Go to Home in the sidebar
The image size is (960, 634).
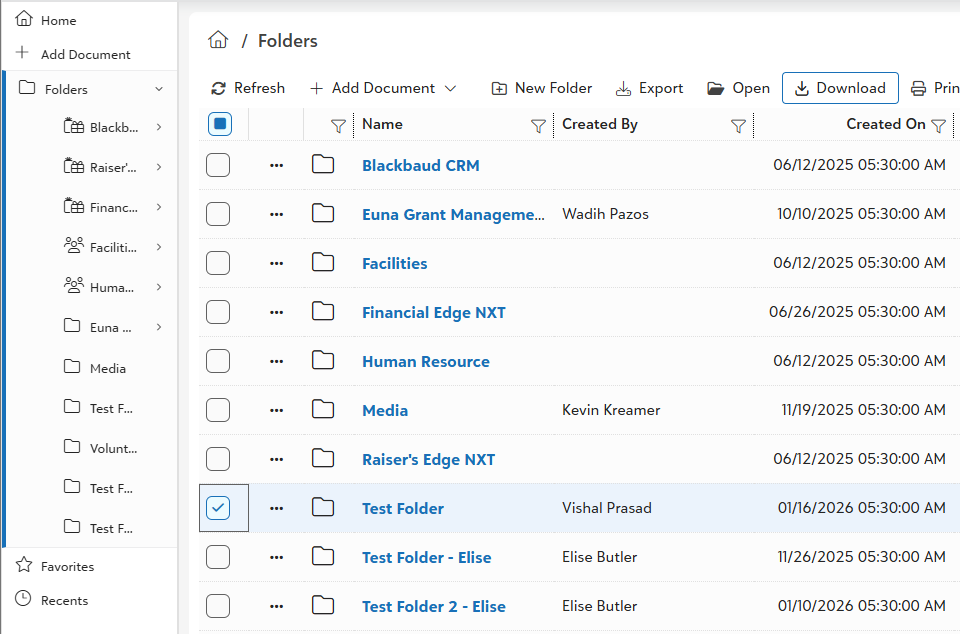point(59,21)
